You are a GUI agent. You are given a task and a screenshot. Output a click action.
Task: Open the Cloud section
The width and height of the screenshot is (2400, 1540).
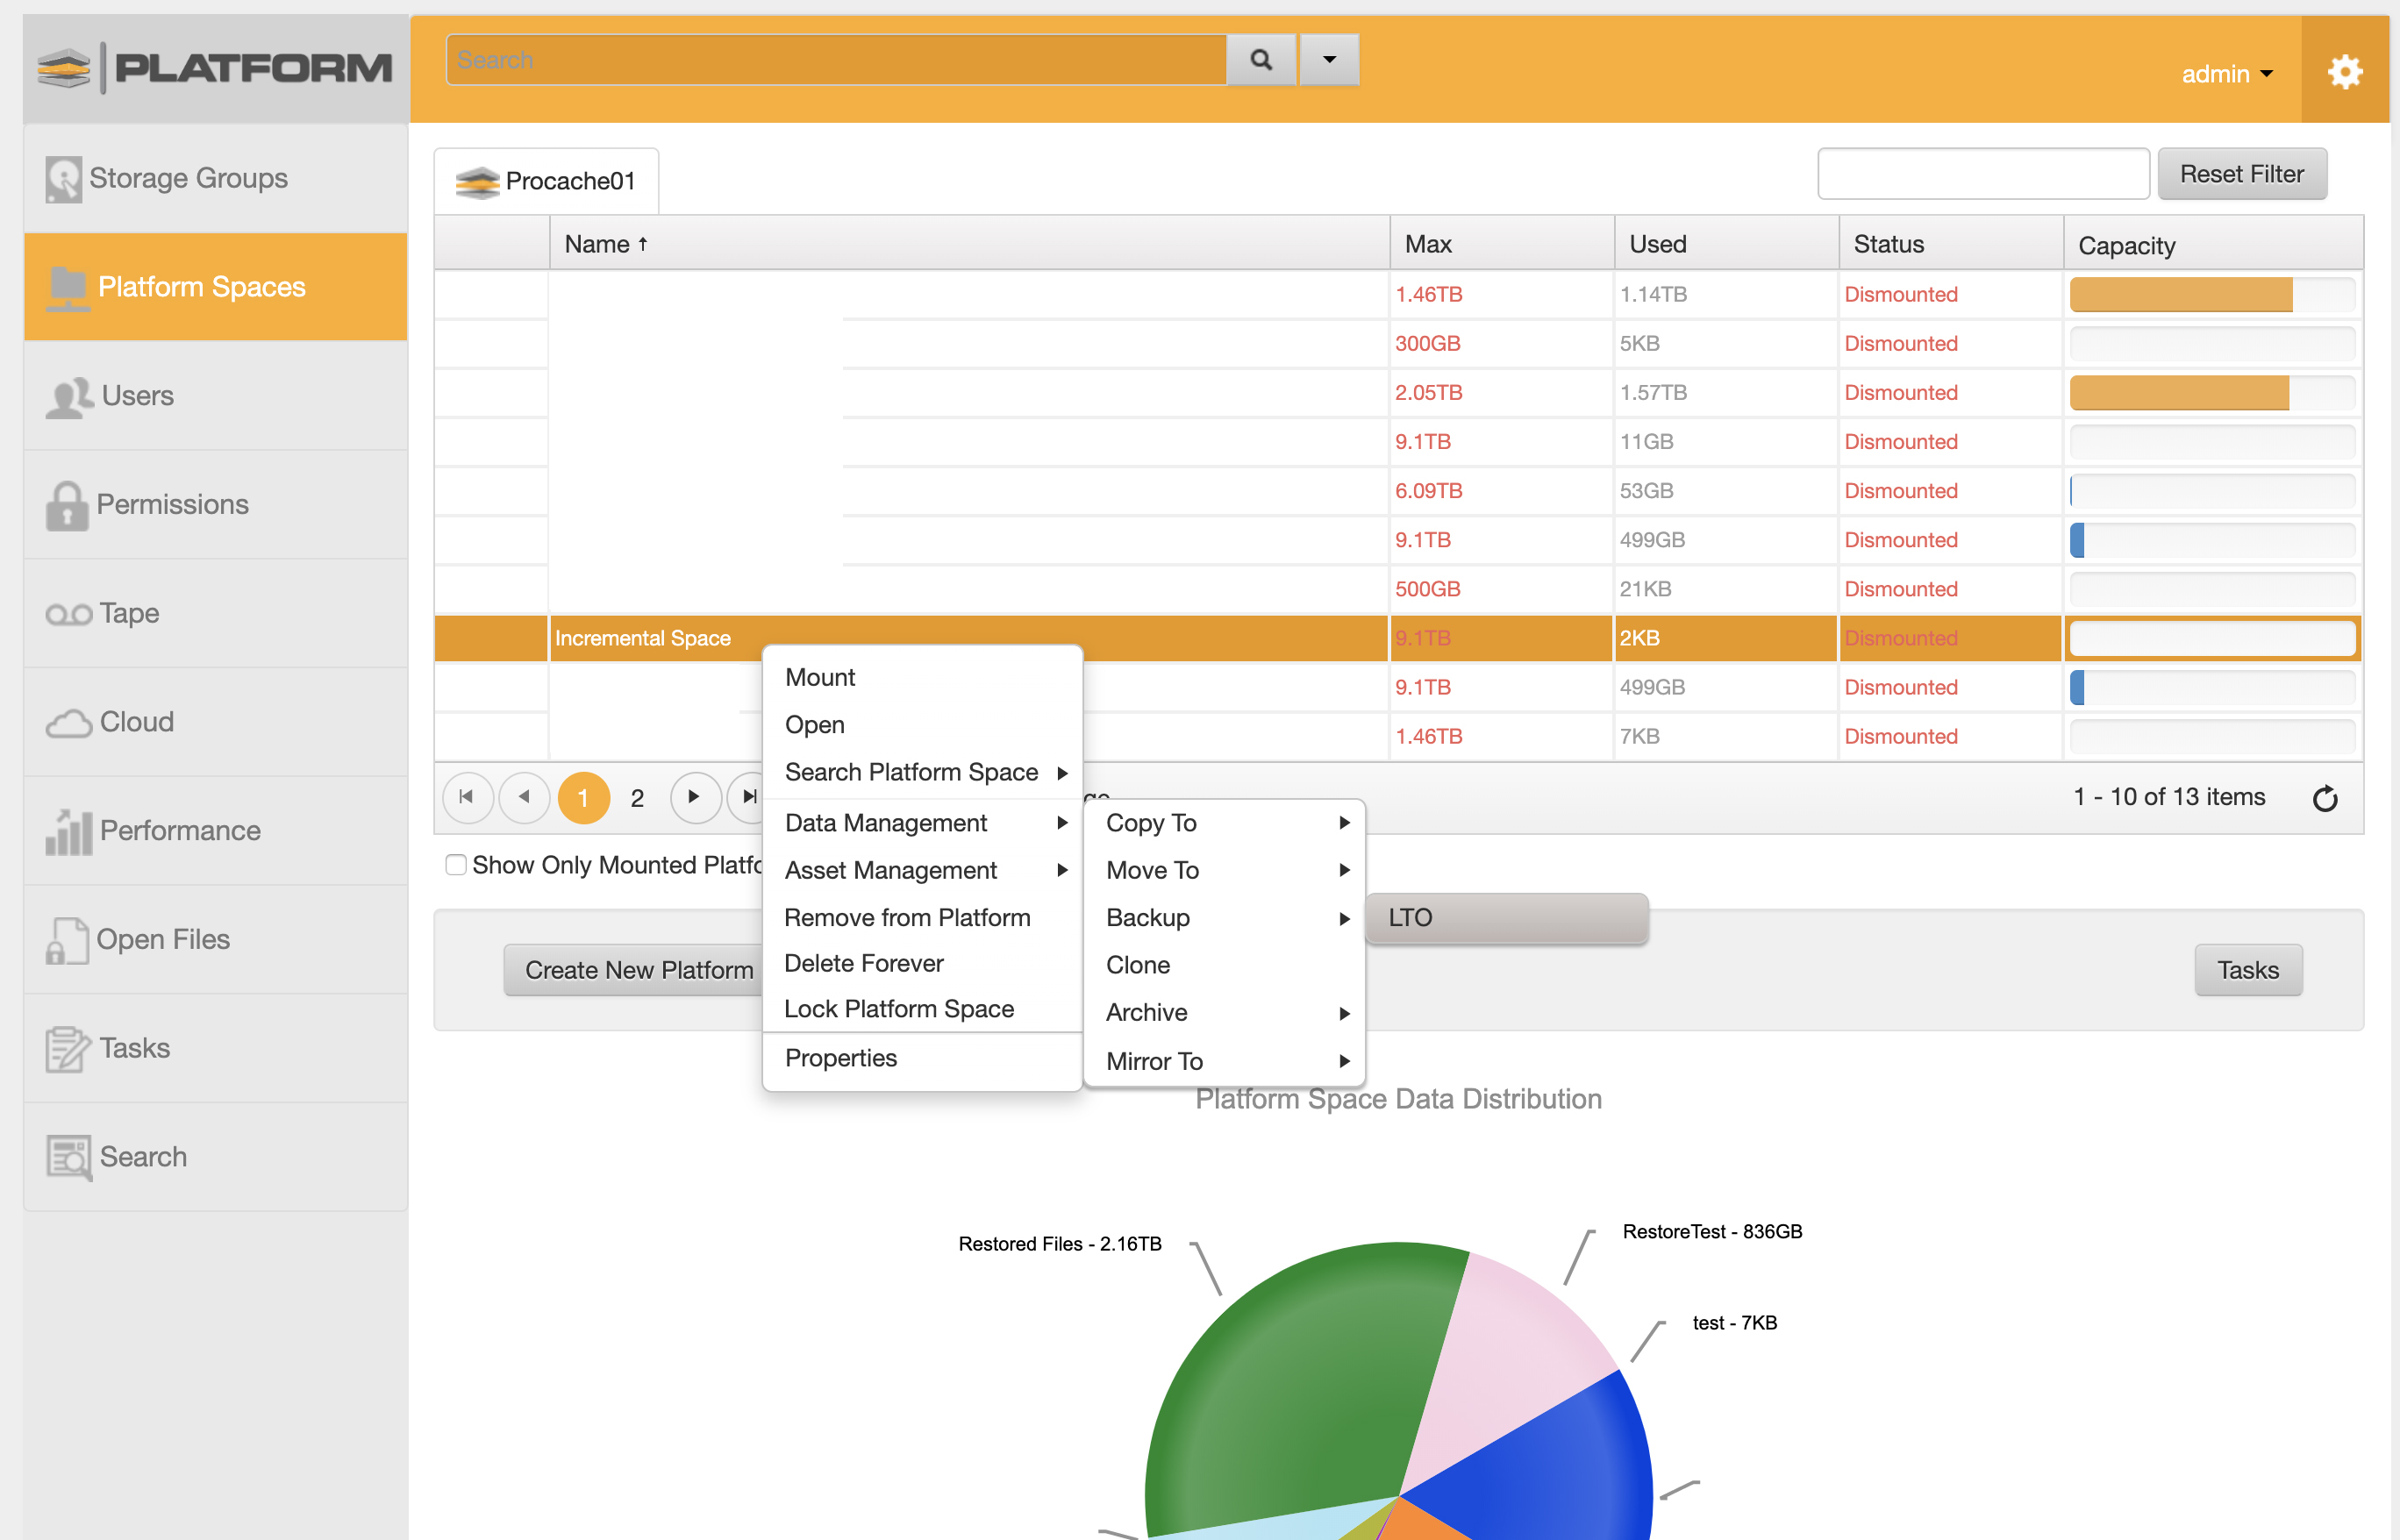pyautogui.click(x=135, y=722)
